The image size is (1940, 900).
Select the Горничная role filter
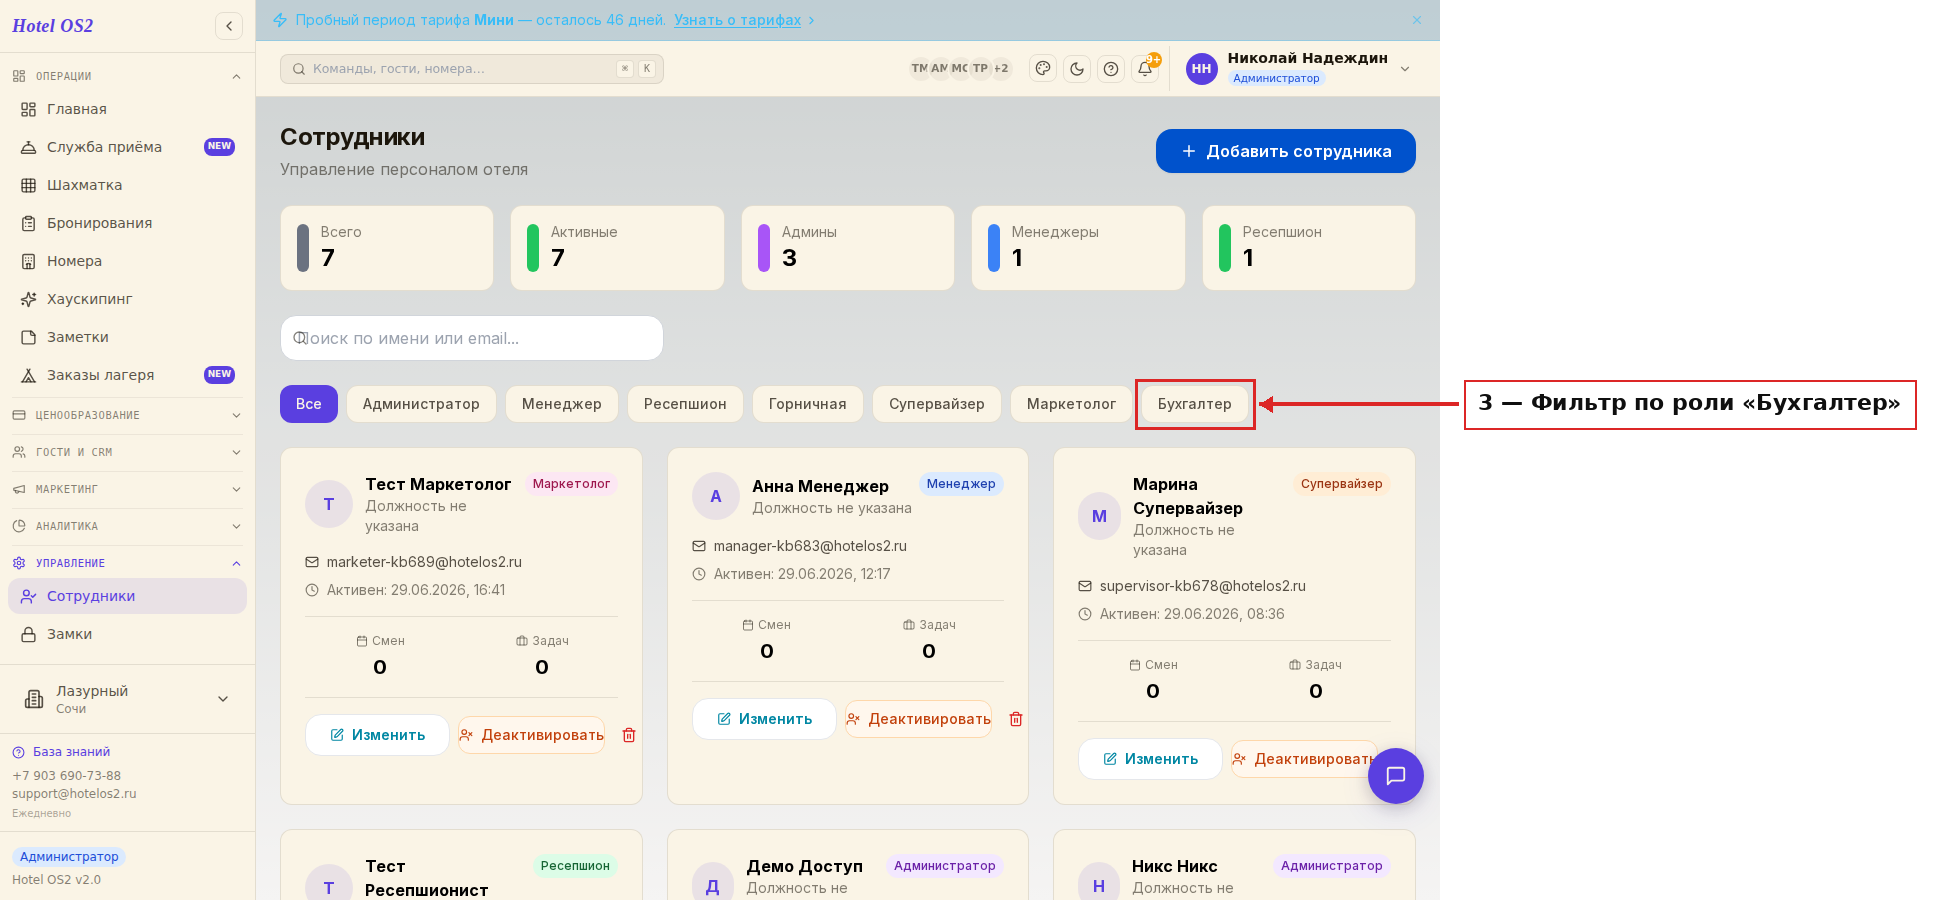(807, 404)
